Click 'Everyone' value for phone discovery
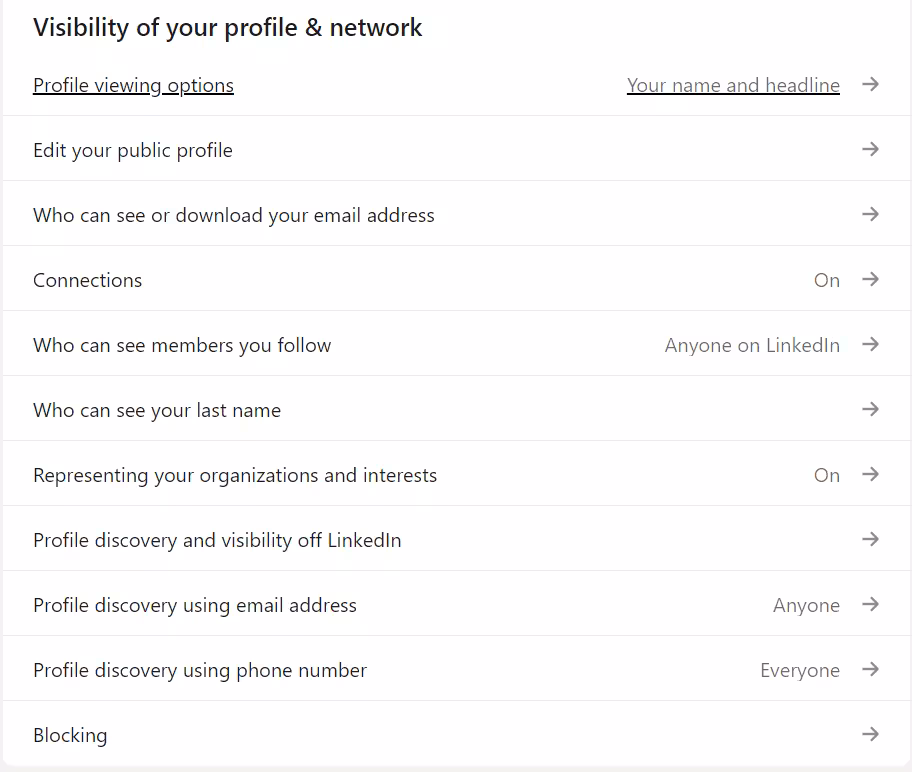This screenshot has width=912, height=772. tap(799, 671)
